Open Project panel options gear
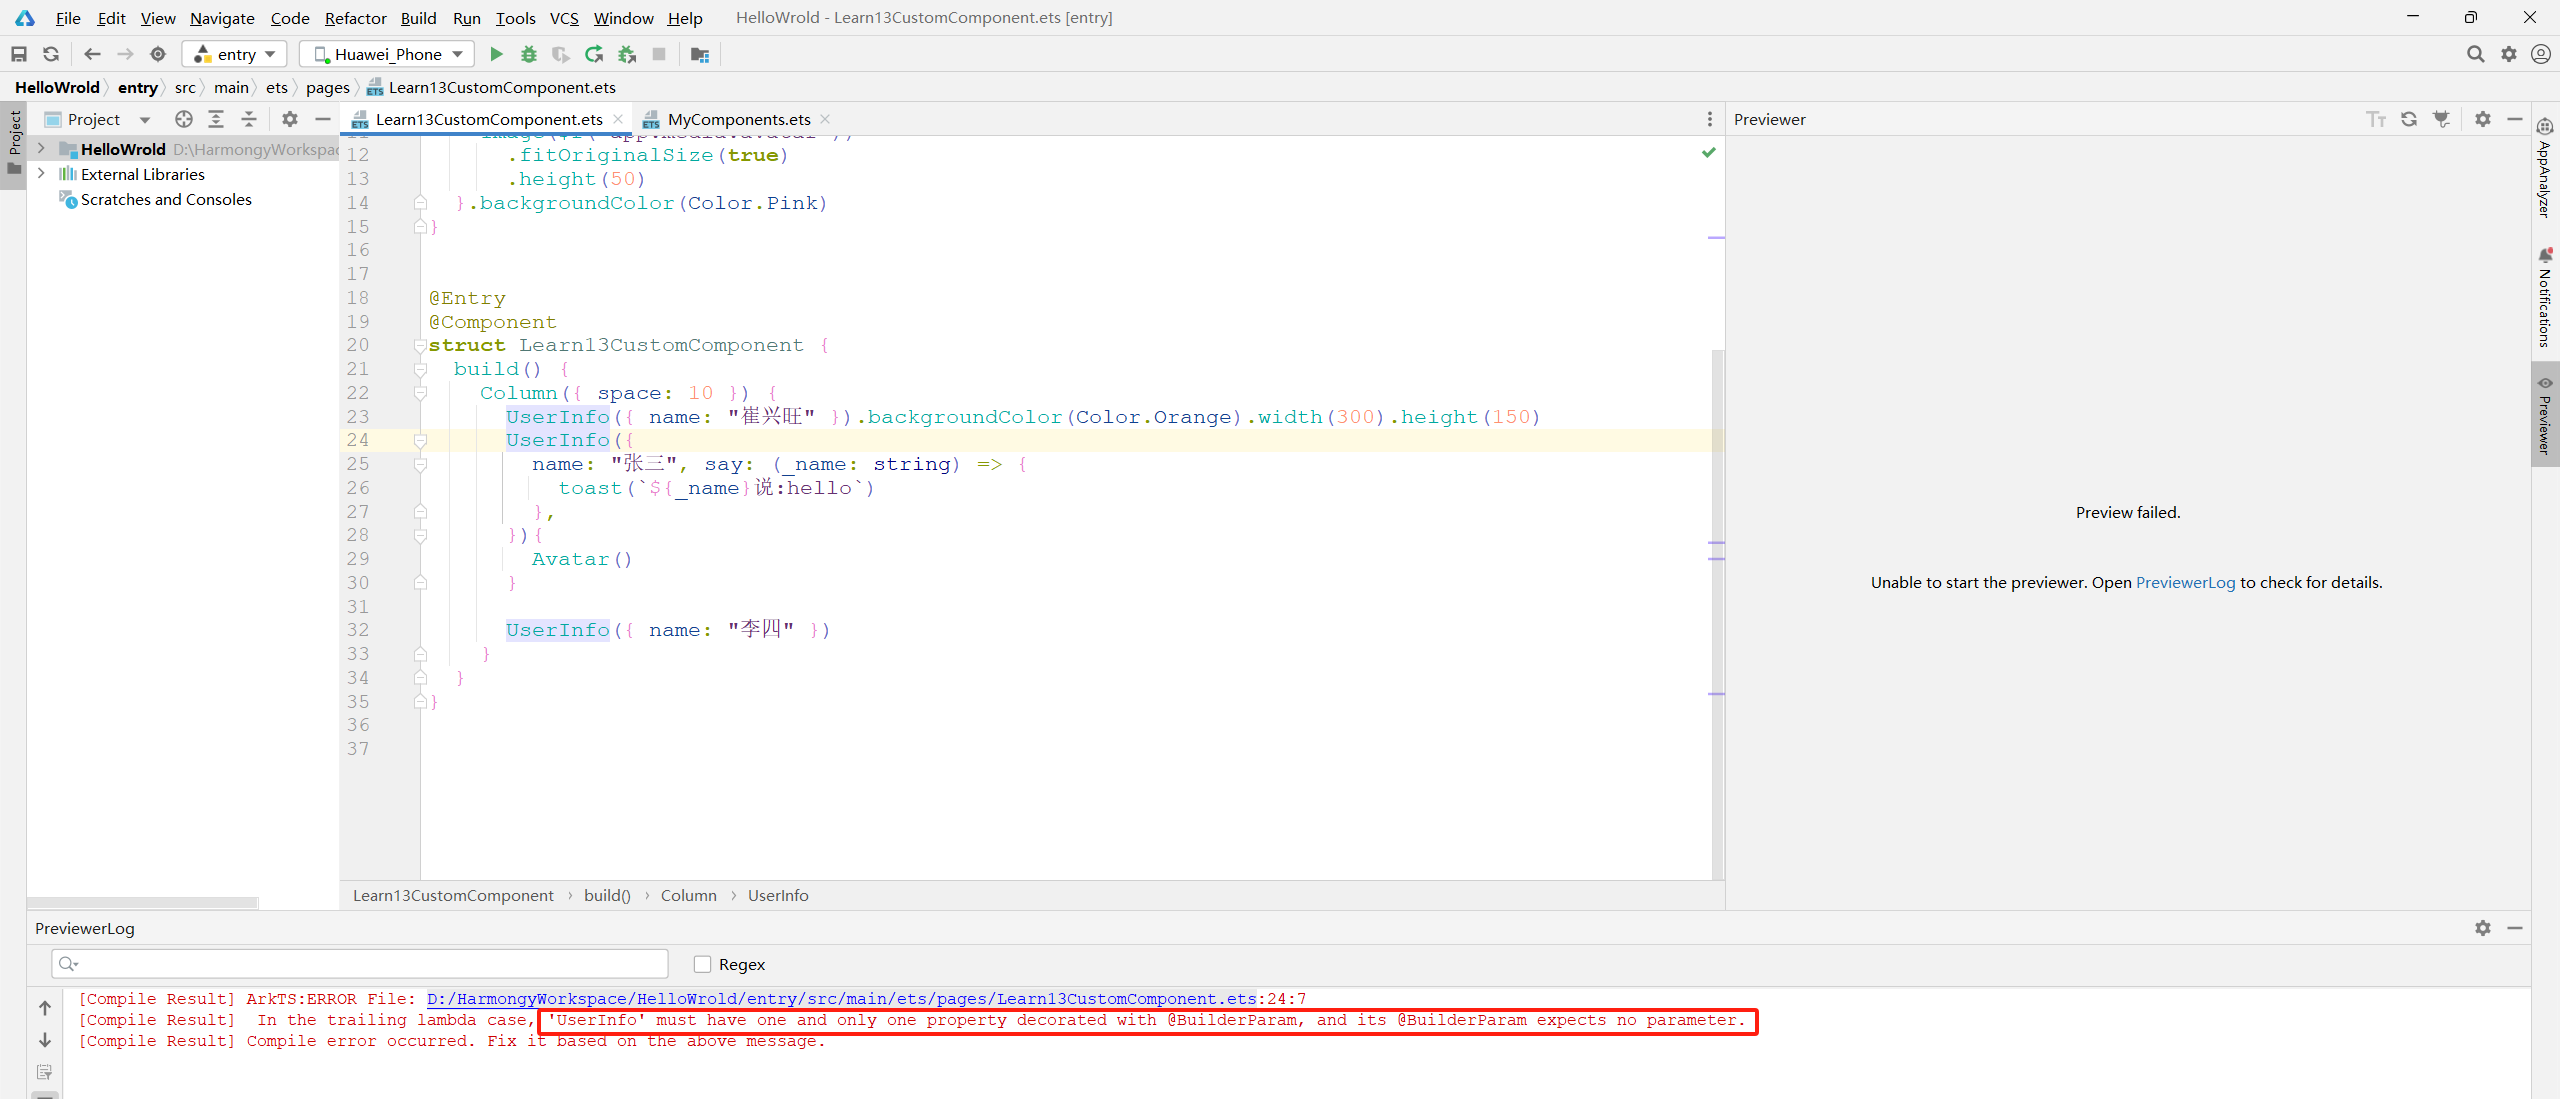2560x1099 pixels. (x=290, y=119)
